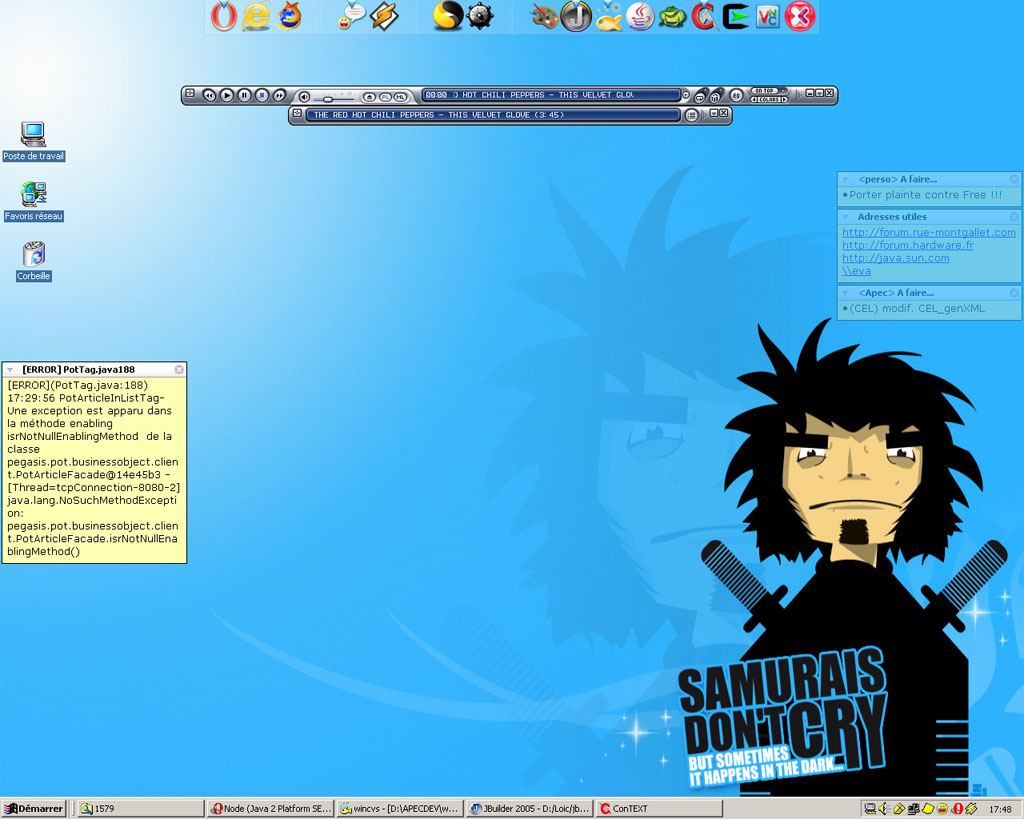Open Winamp equalizer EQ button

click(735, 95)
